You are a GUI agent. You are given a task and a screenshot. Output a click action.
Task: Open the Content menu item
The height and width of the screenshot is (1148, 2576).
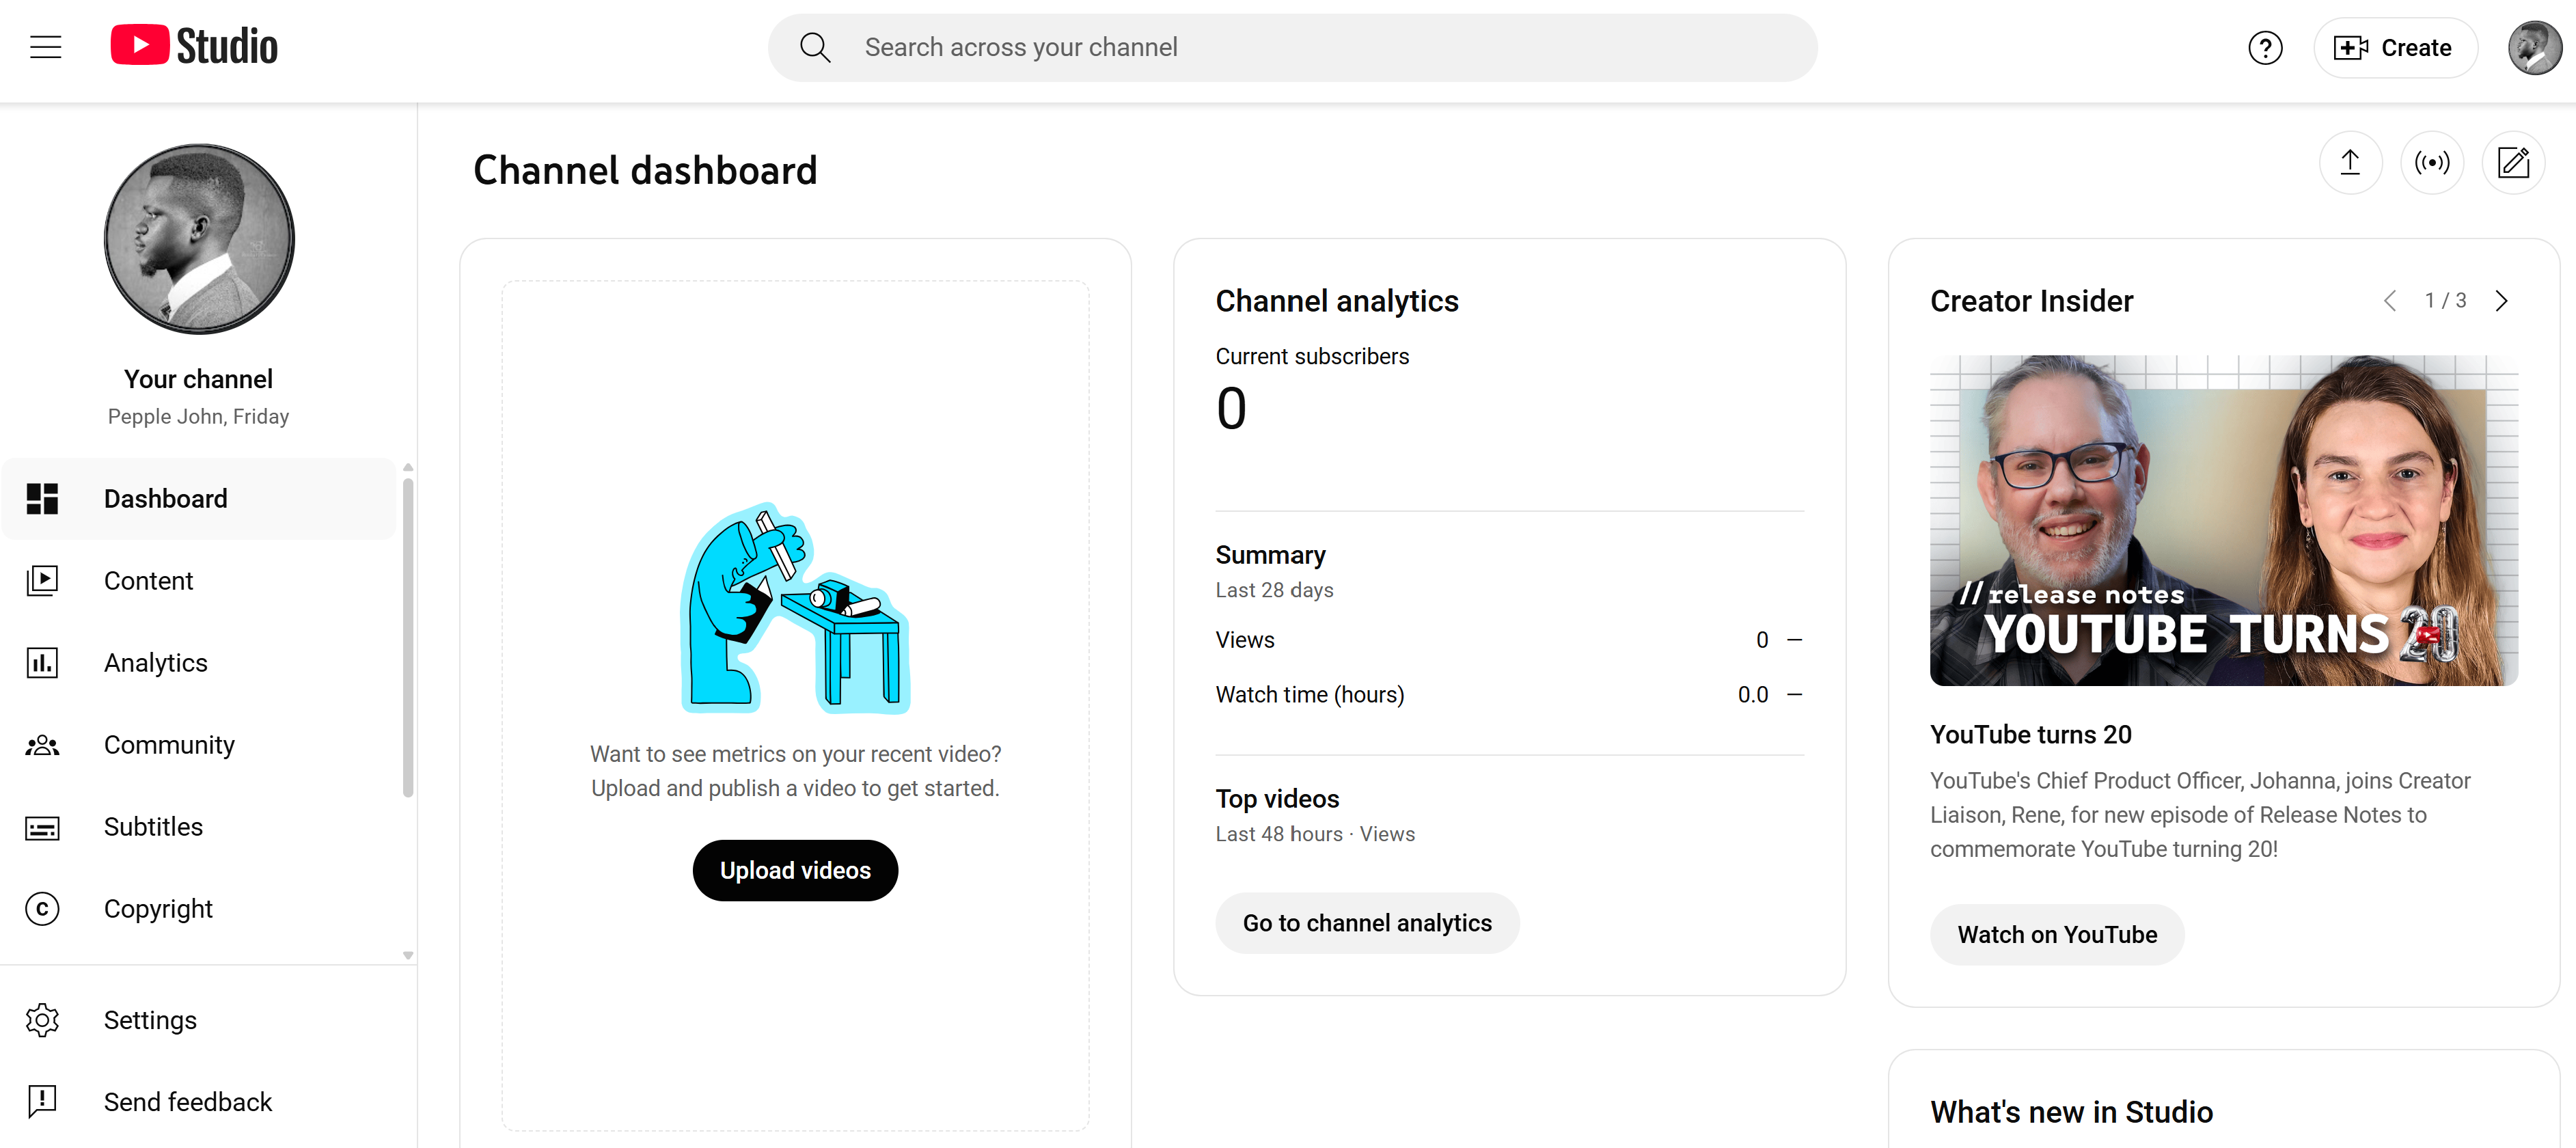(148, 580)
